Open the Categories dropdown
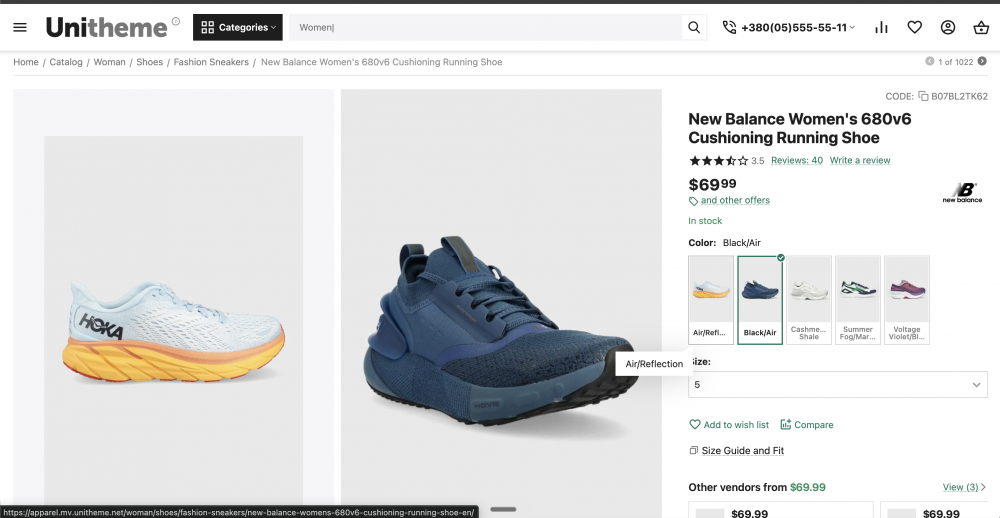The height and width of the screenshot is (518, 1000). 238,27
